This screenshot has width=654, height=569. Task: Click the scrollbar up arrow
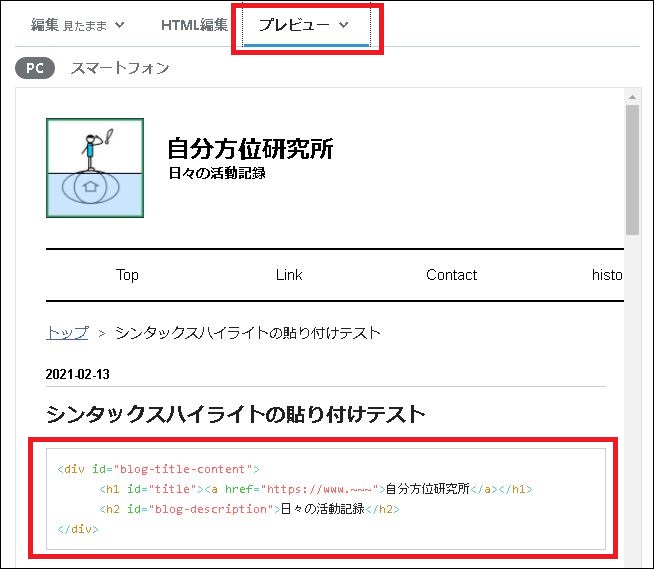632,97
